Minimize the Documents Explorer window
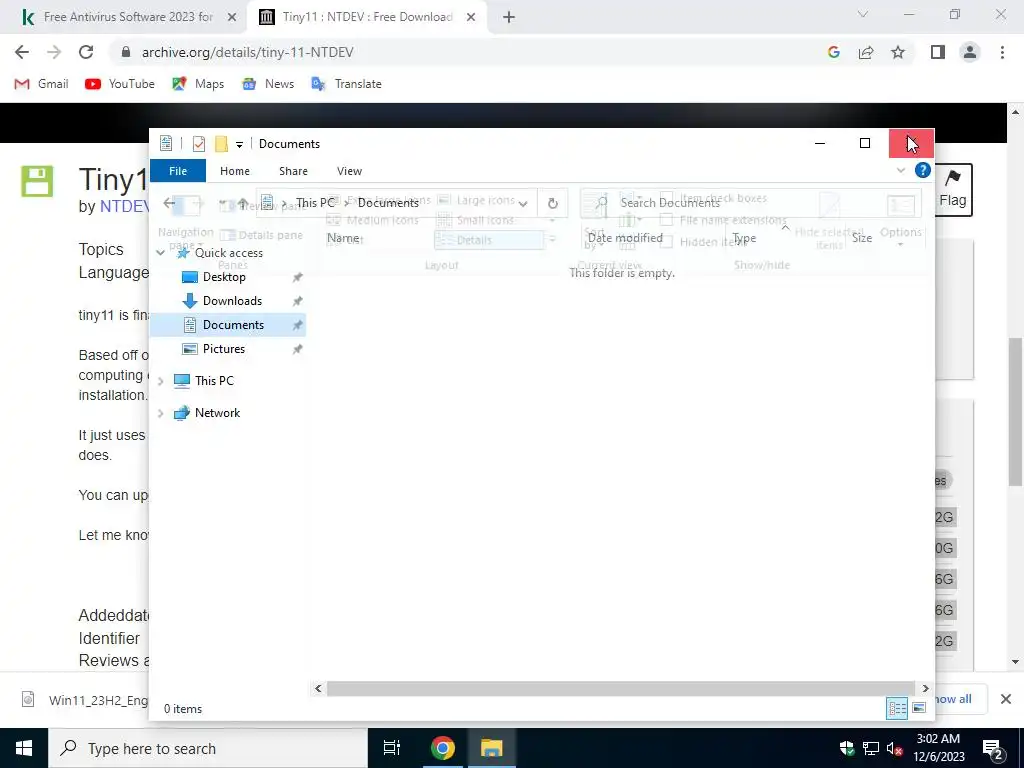 pyautogui.click(x=820, y=143)
